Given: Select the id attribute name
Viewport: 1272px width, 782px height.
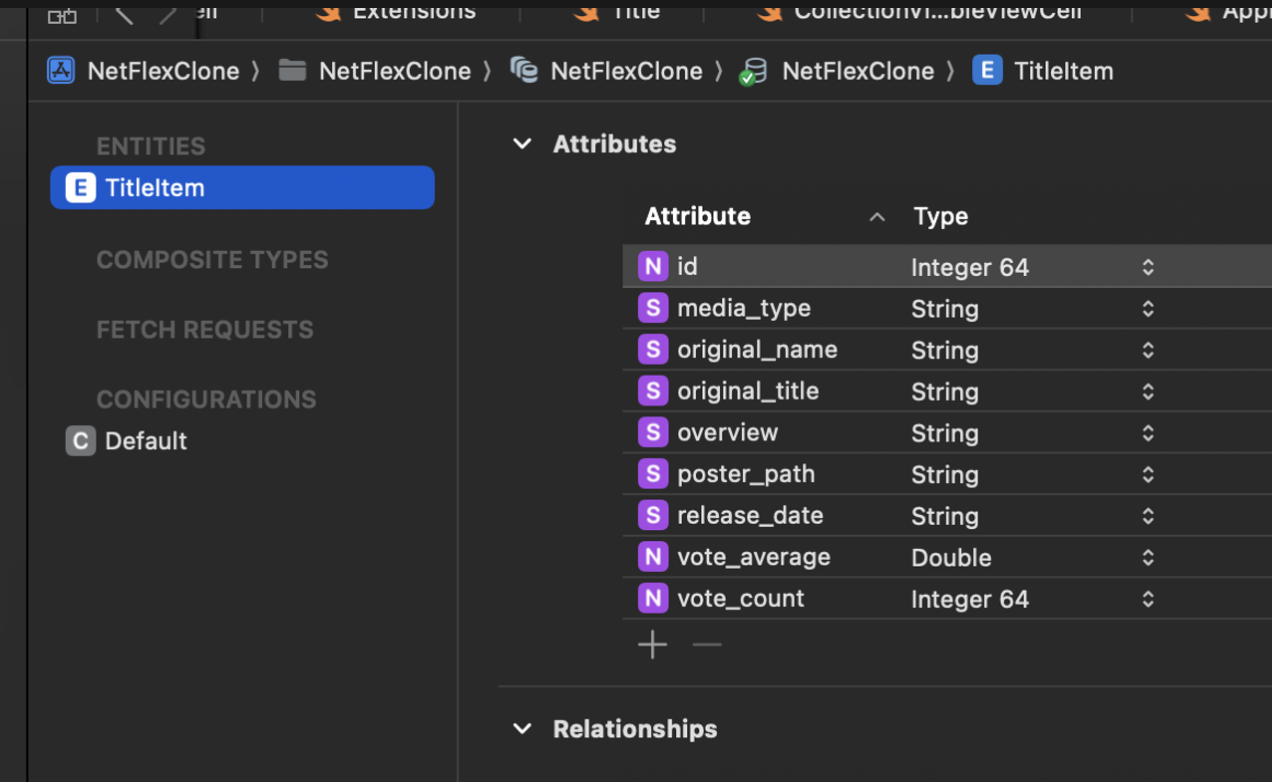Looking at the screenshot, I should (687, 267).
